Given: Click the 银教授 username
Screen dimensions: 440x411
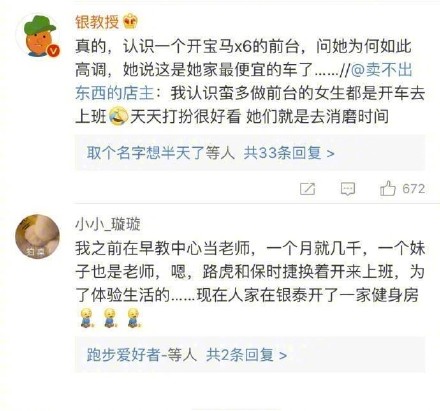Looking at the screenshot, I should click(x=97, y=22).
